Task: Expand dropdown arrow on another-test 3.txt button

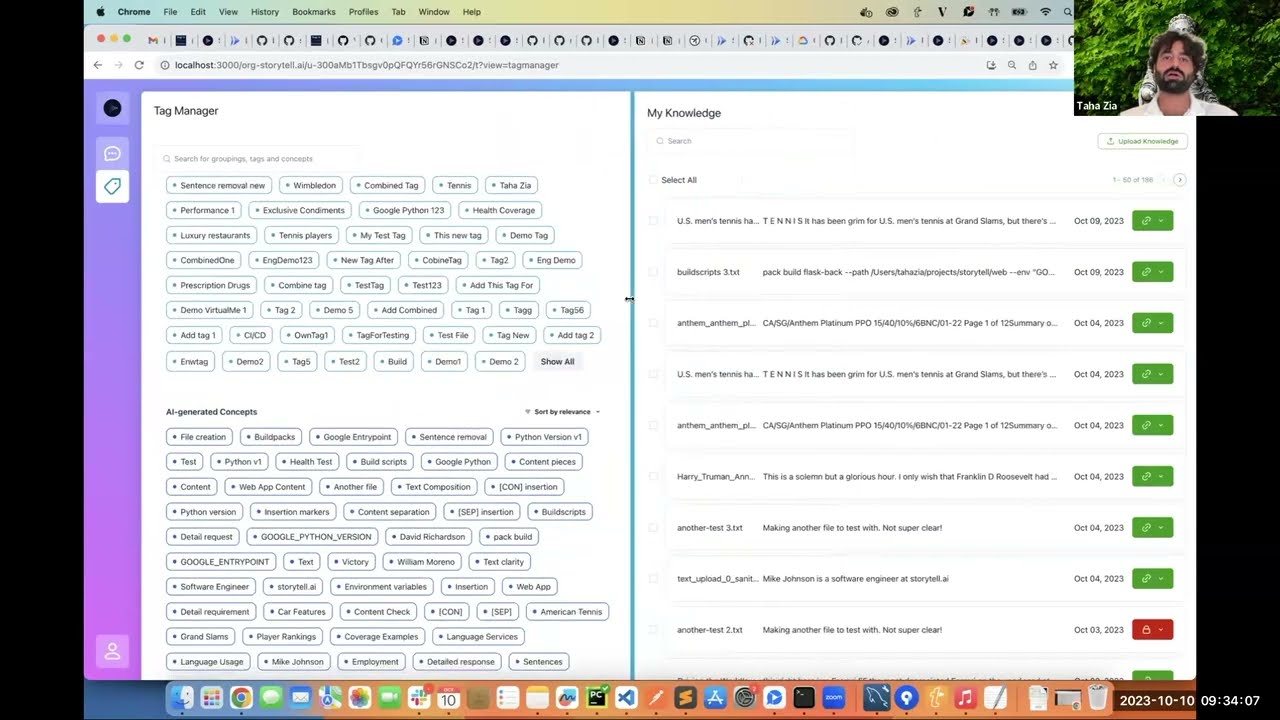Action: click(1161, 528)
